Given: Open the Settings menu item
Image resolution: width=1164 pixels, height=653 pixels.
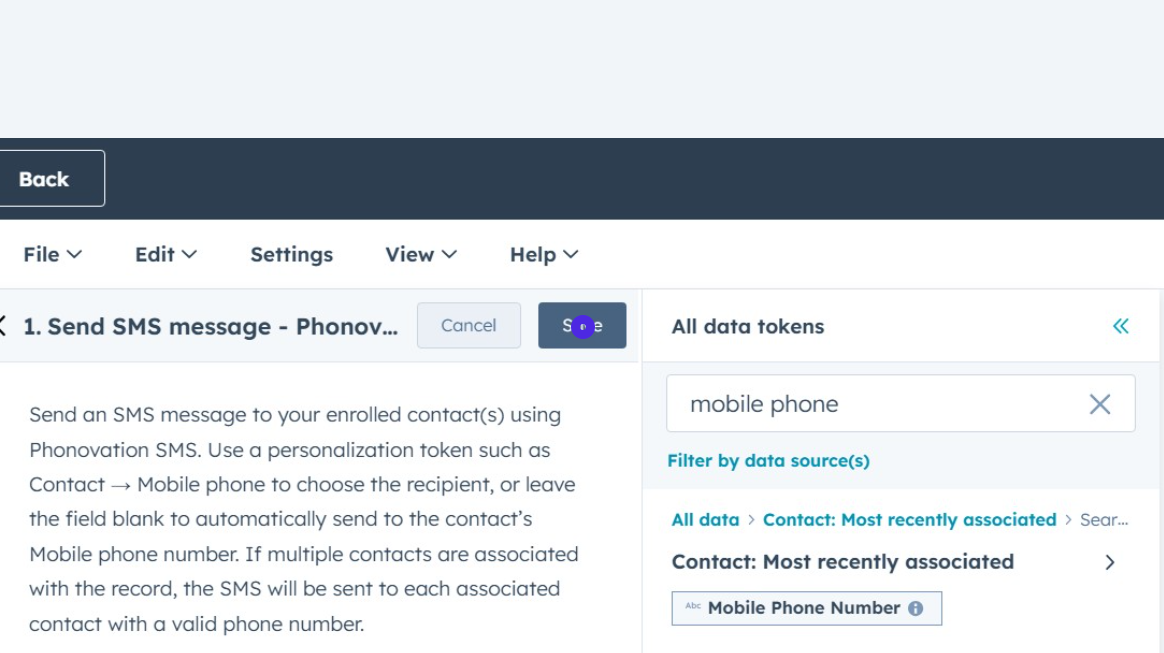Looking at the screenshot, I should (291, 255).
